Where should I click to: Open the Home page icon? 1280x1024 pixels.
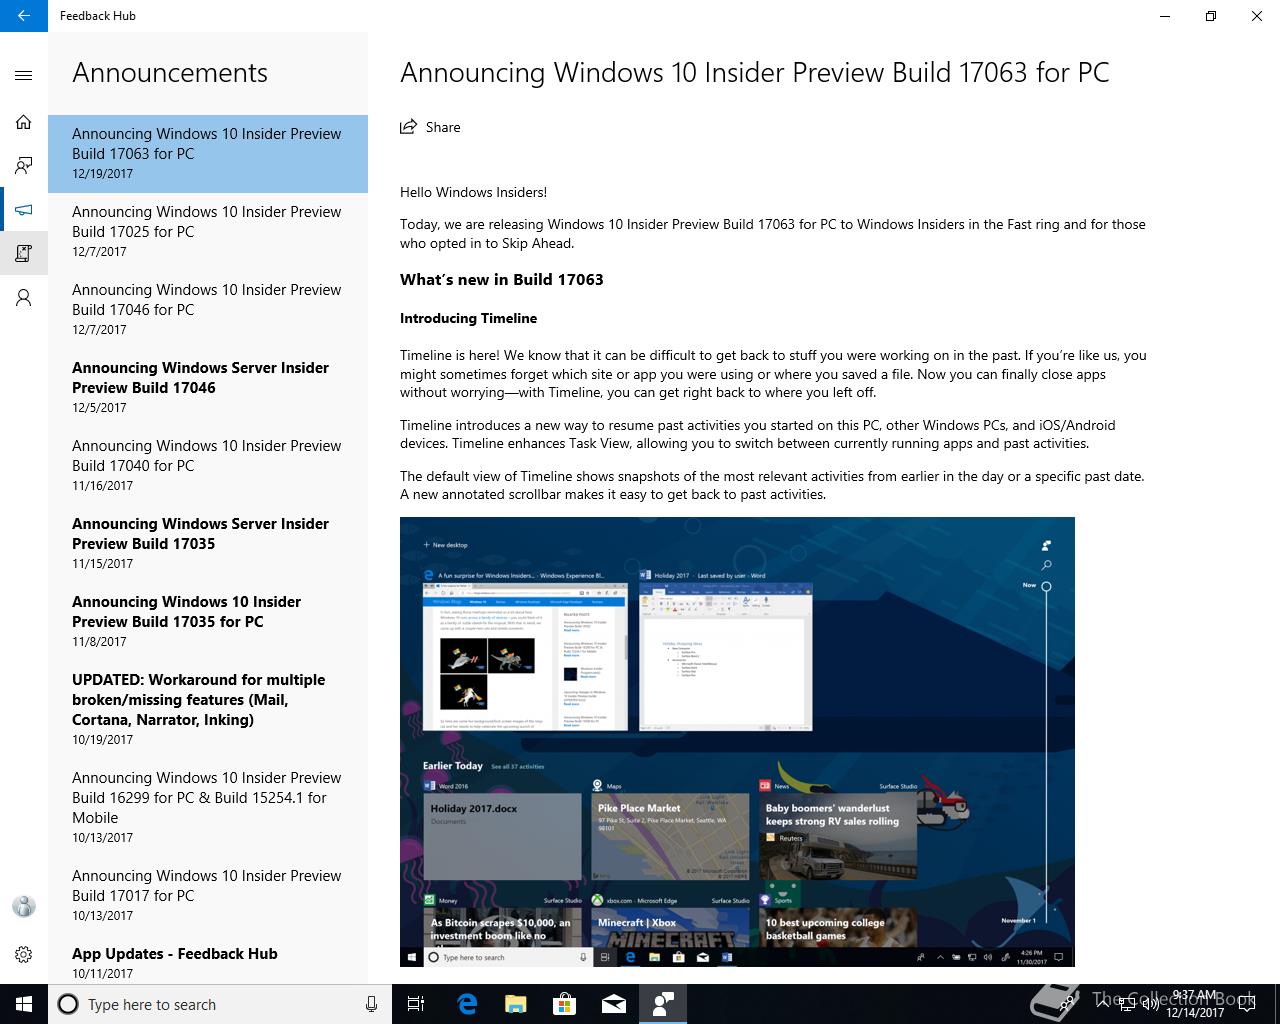click(24, 122)
